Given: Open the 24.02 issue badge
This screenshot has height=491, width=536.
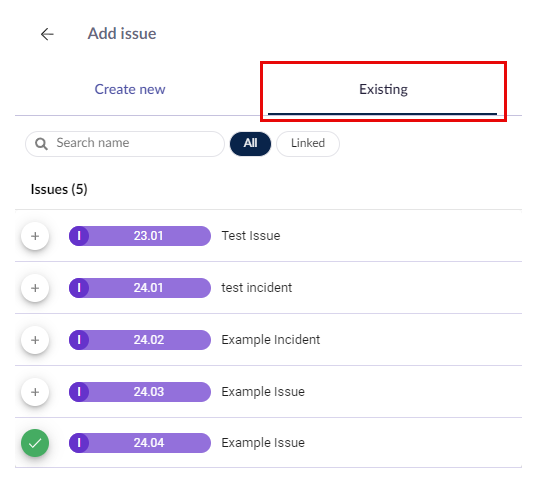Looking at the screenshot, I should [x=140, y=340].
